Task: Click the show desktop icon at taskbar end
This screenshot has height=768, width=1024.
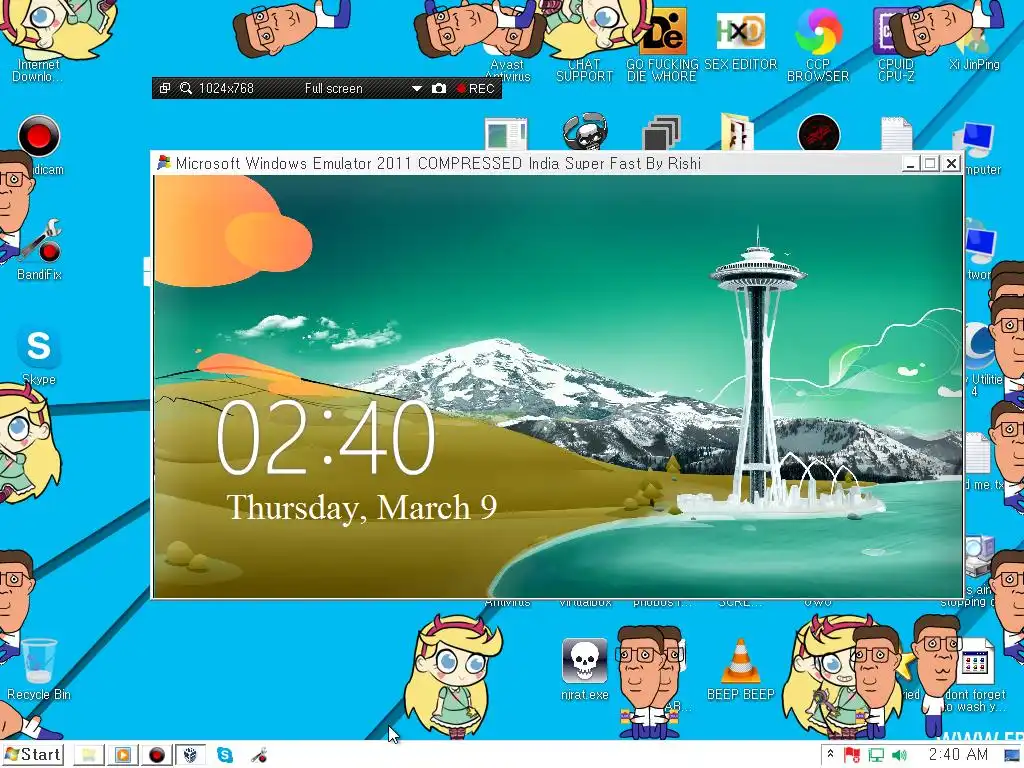Action: pos(1012,756)
